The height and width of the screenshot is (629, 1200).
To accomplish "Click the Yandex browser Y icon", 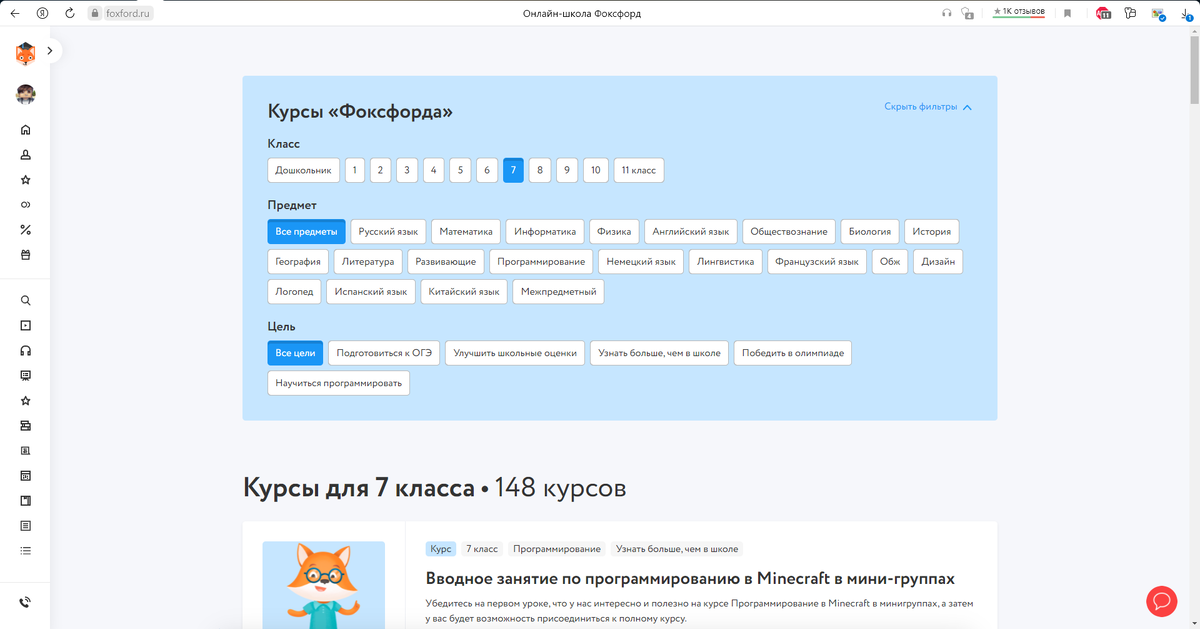I will (x=42, y=13).
